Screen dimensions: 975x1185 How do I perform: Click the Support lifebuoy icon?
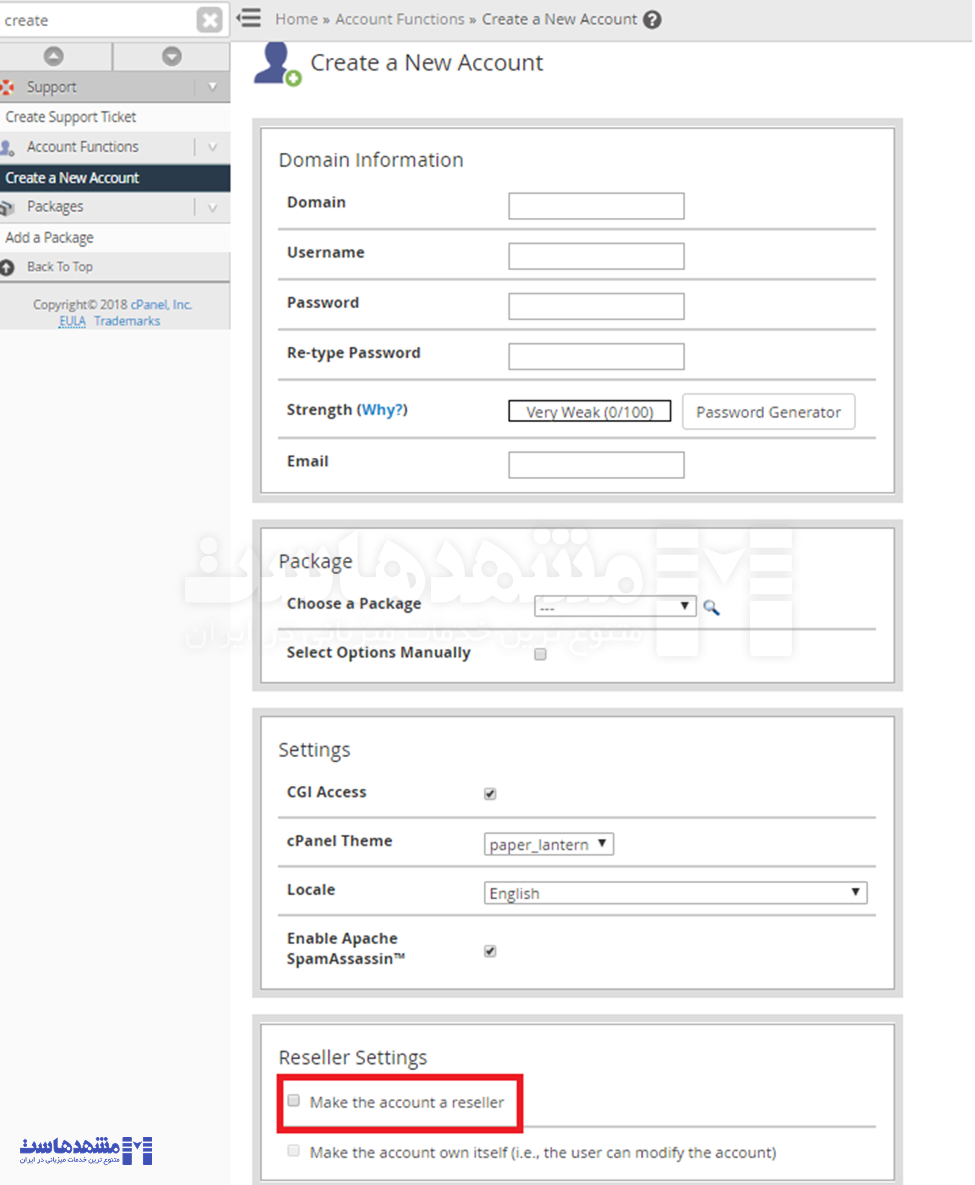coord(8,88)
